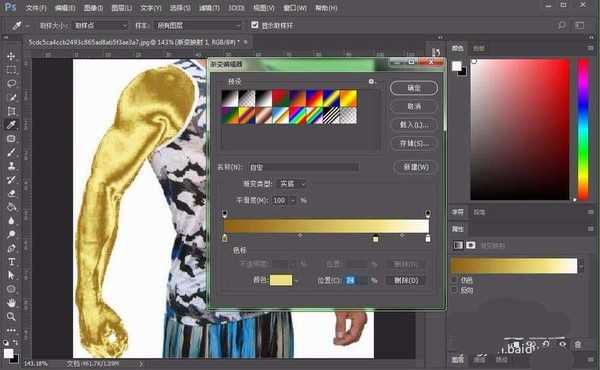Select the Type tool
The image size is (600, 370).
click(11, 262)
